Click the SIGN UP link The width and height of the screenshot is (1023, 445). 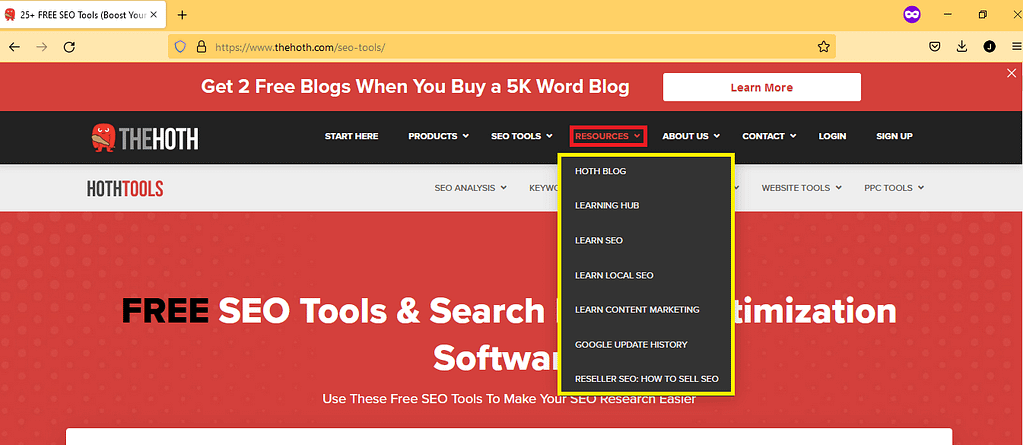coord(894,136)
